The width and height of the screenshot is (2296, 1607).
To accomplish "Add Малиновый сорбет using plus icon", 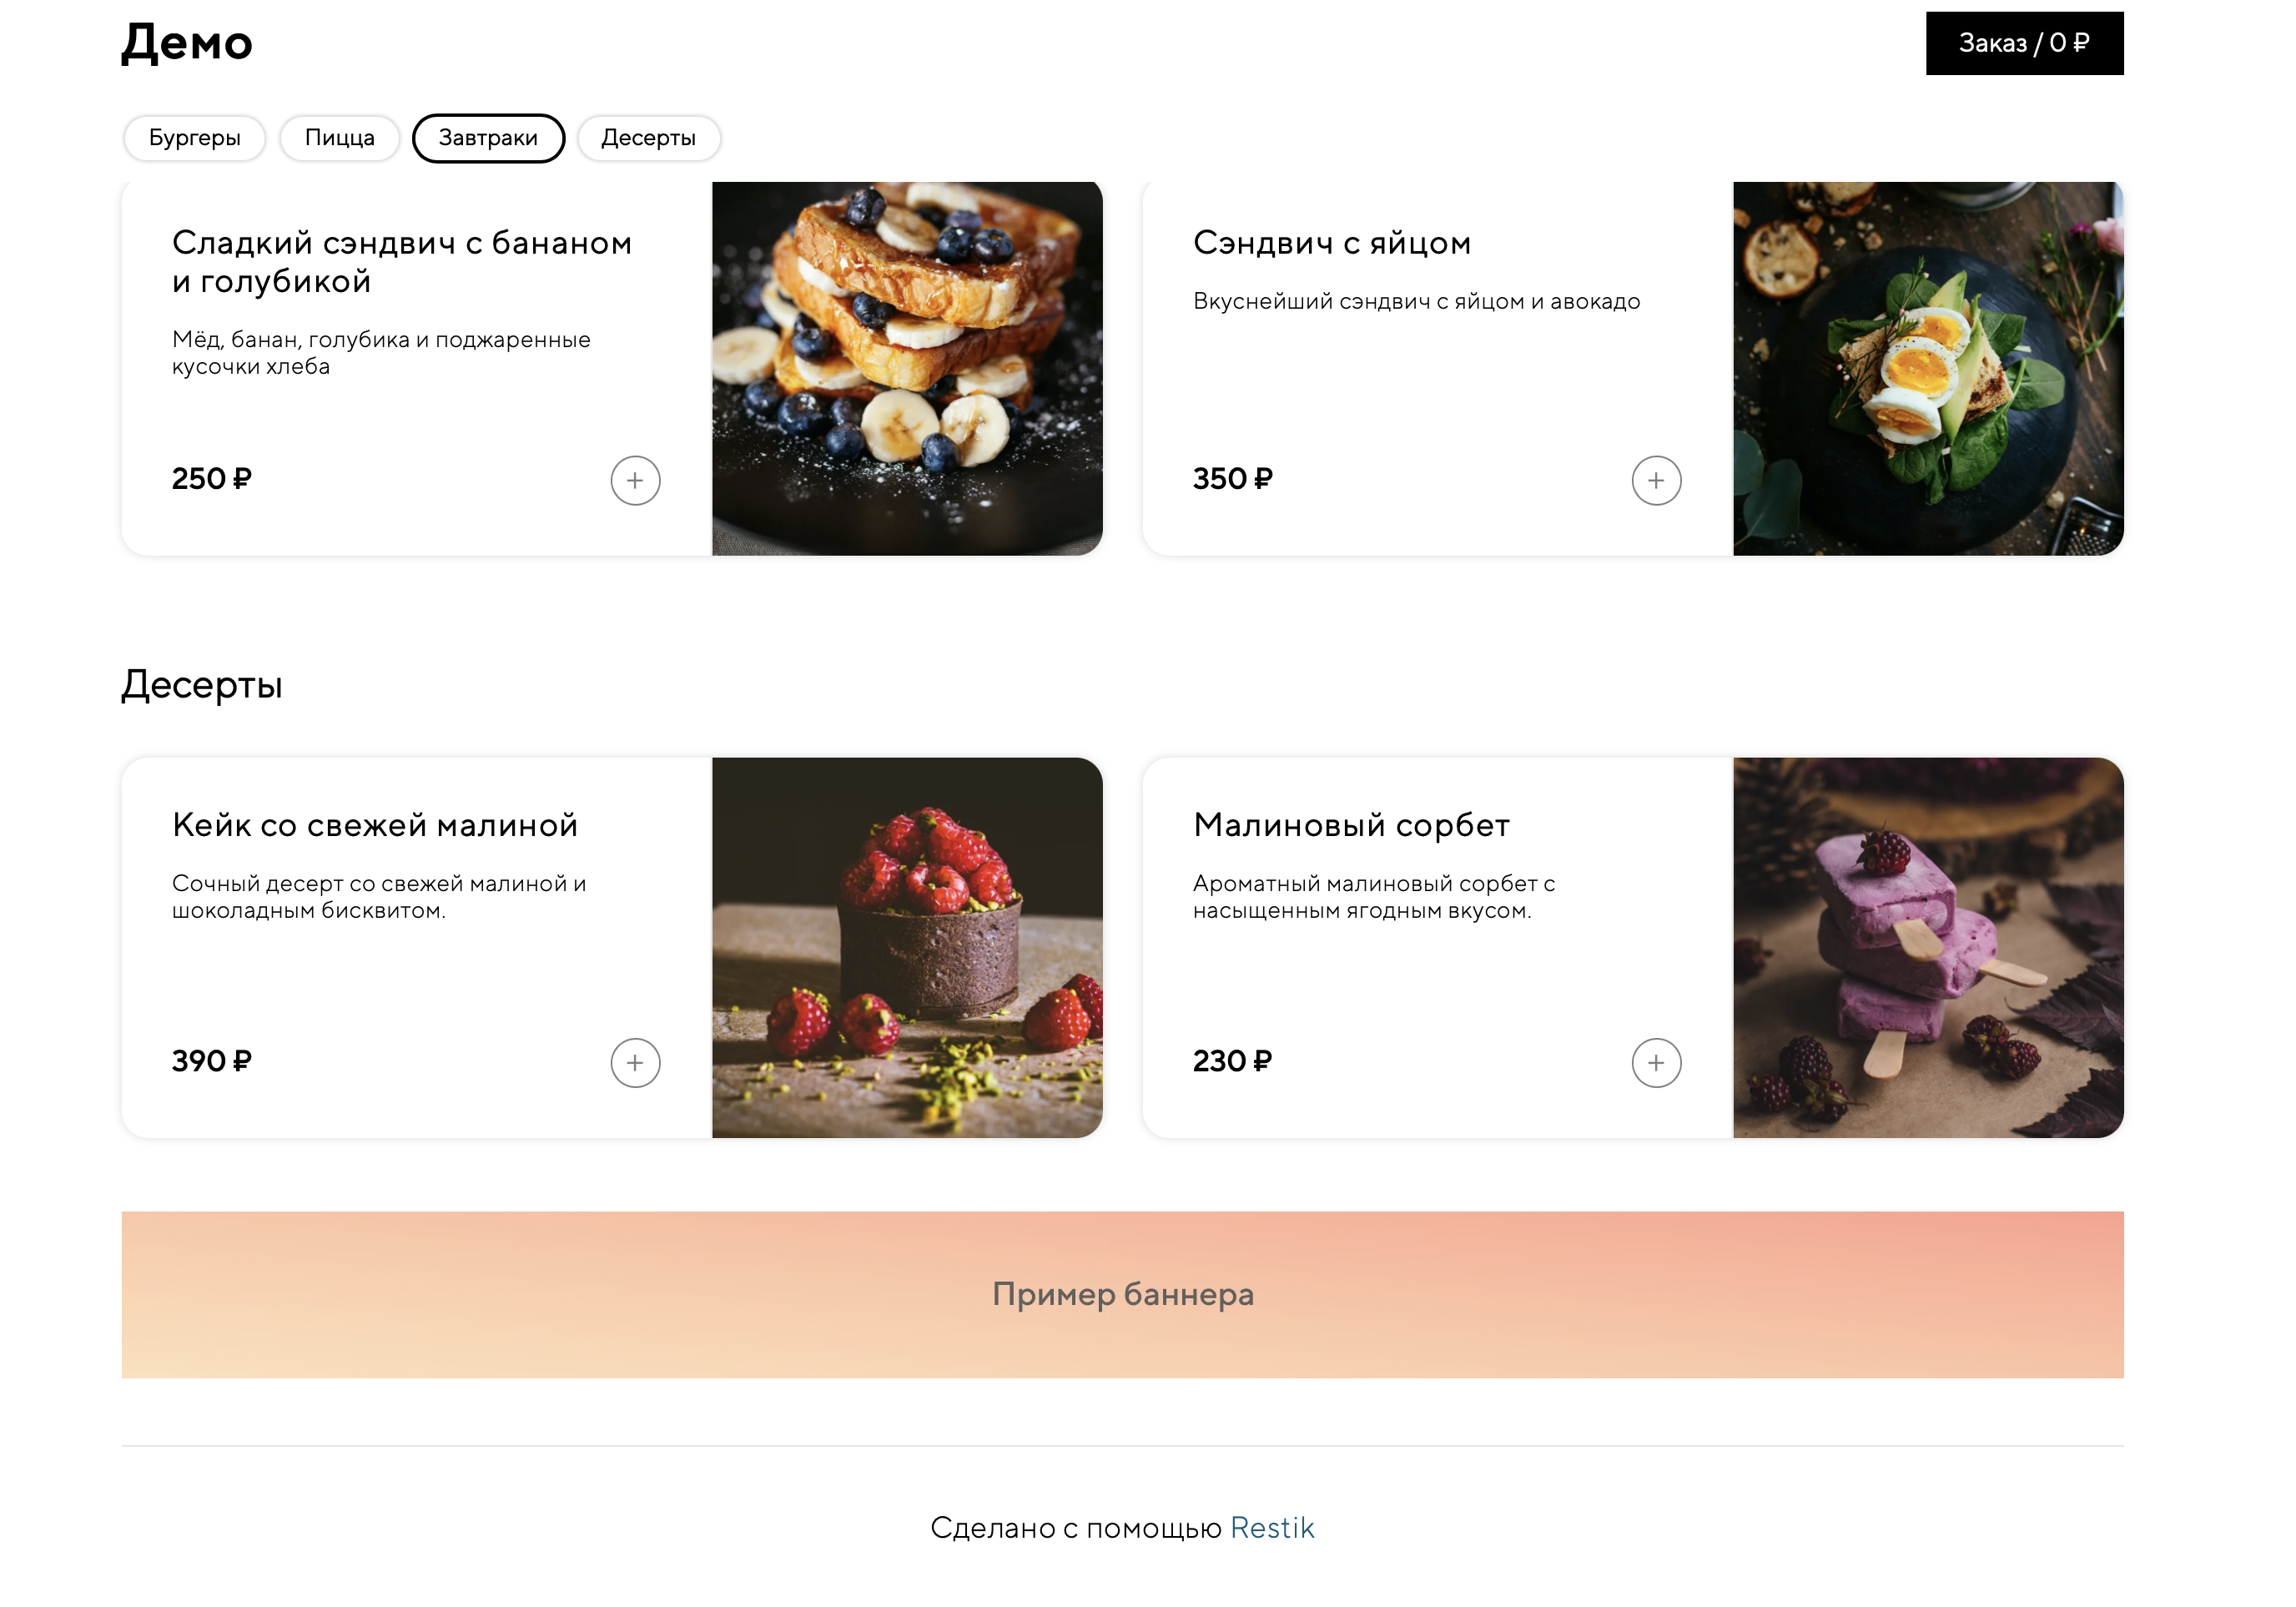I will click(1656, 1062).
